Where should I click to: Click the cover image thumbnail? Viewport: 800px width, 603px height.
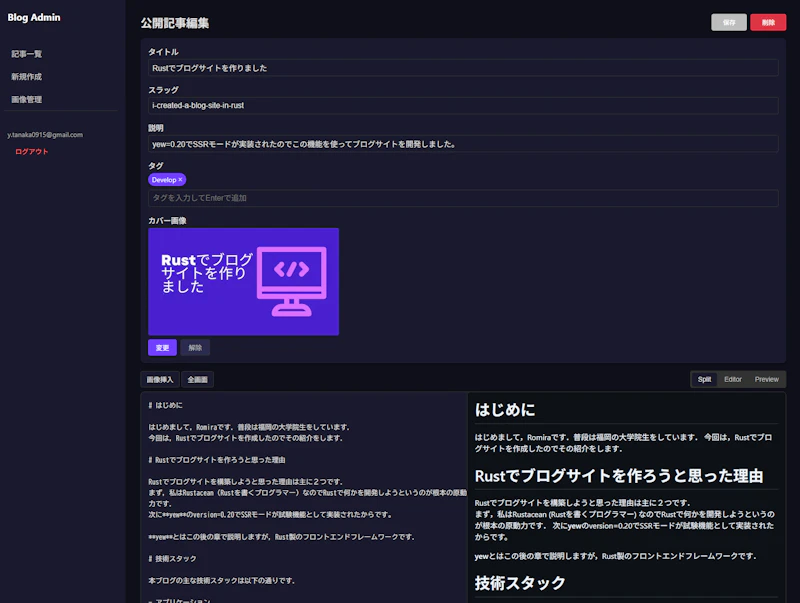click(243, 282)
